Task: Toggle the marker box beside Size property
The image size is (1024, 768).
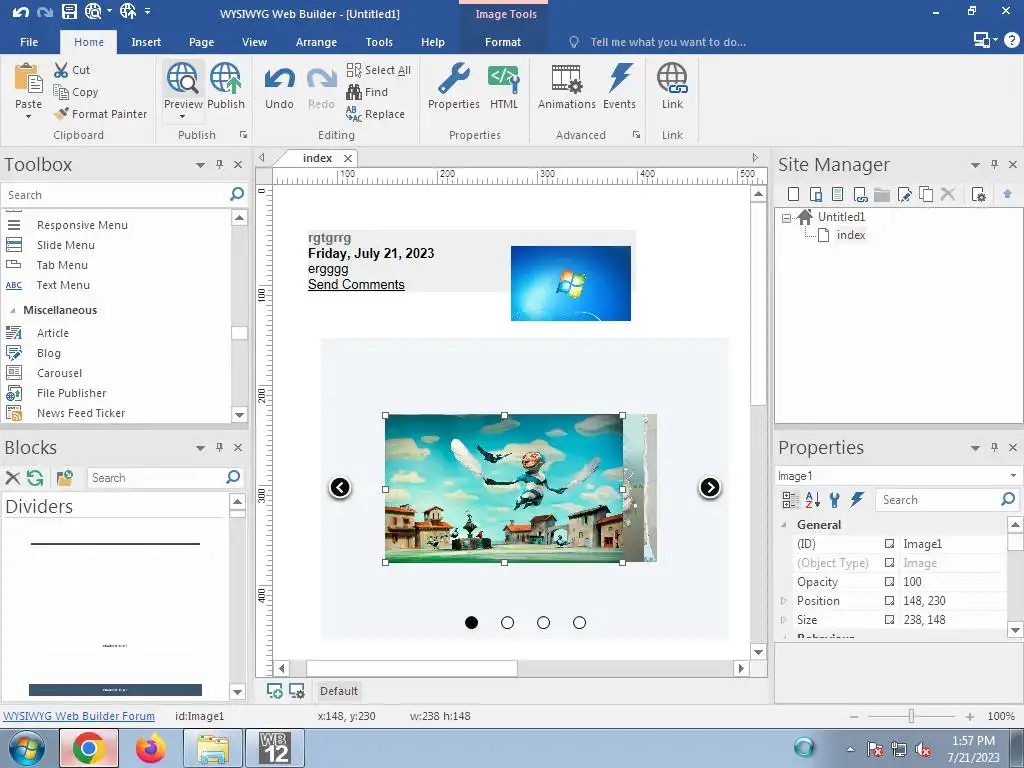Action: (889, 619)
